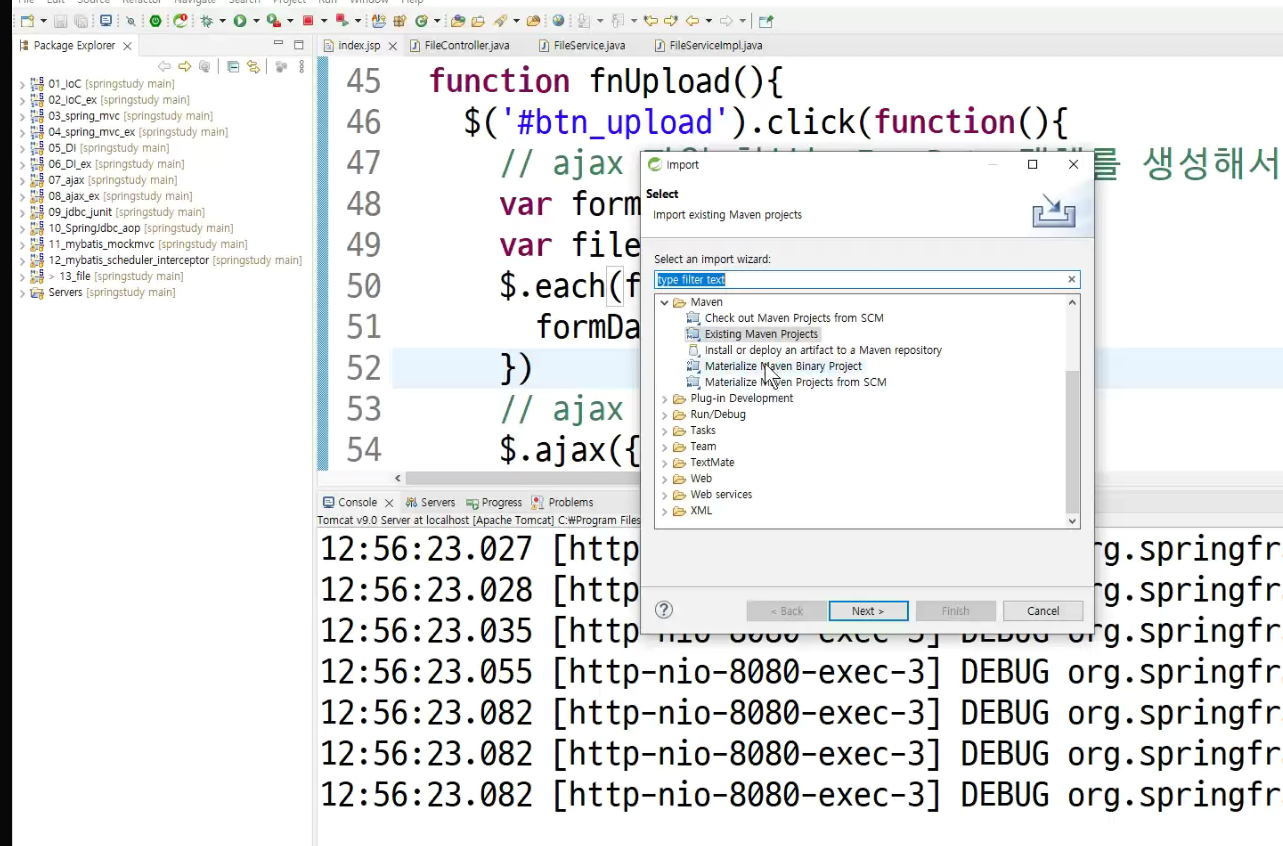1283x846 pixels.
Task: Click the Pin Editor icon in toolbar
Action: 767,20
